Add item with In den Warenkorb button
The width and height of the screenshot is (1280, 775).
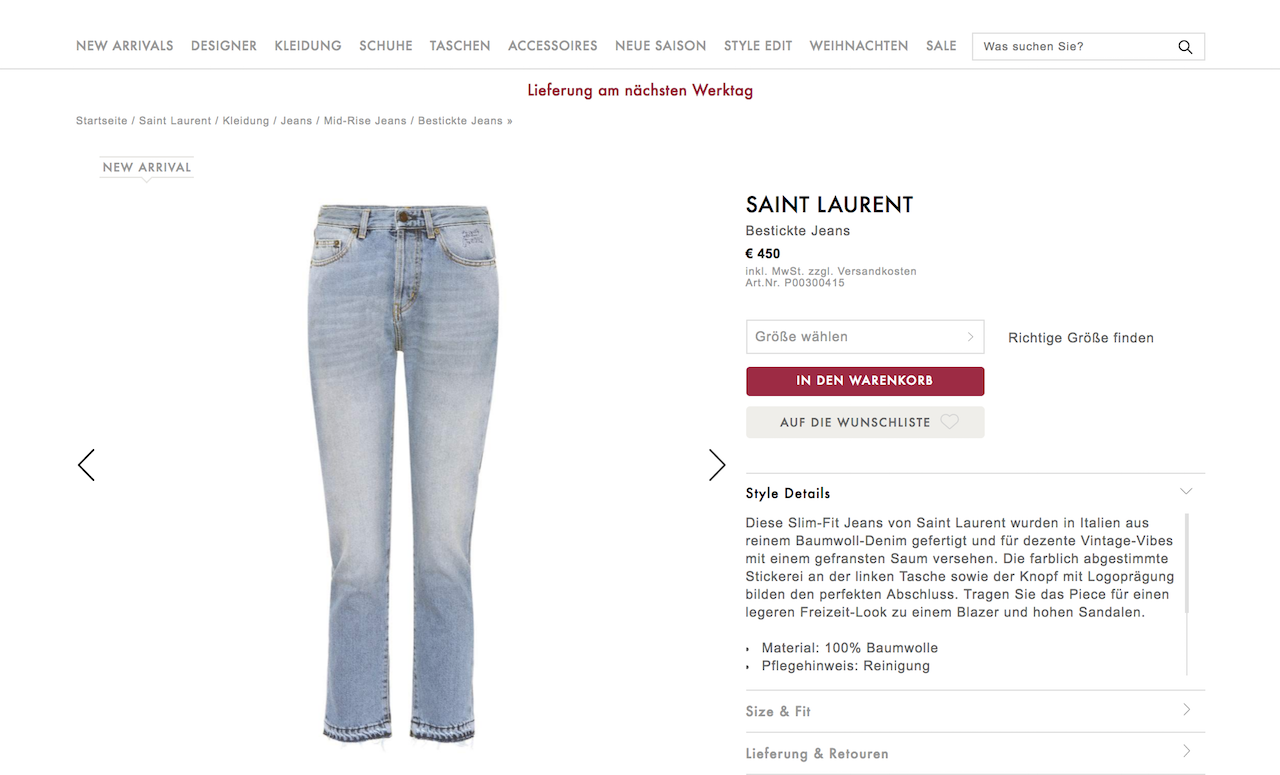coord(865,381)
